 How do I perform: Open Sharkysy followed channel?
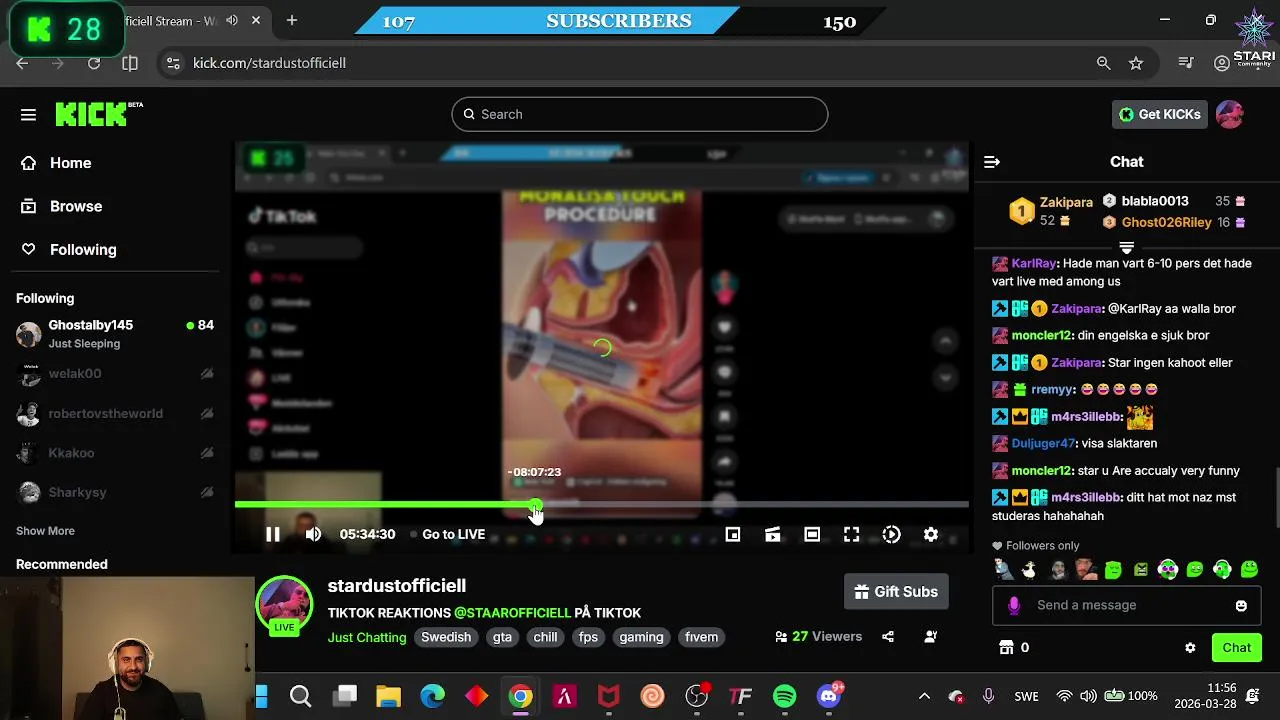pos(116,492)
